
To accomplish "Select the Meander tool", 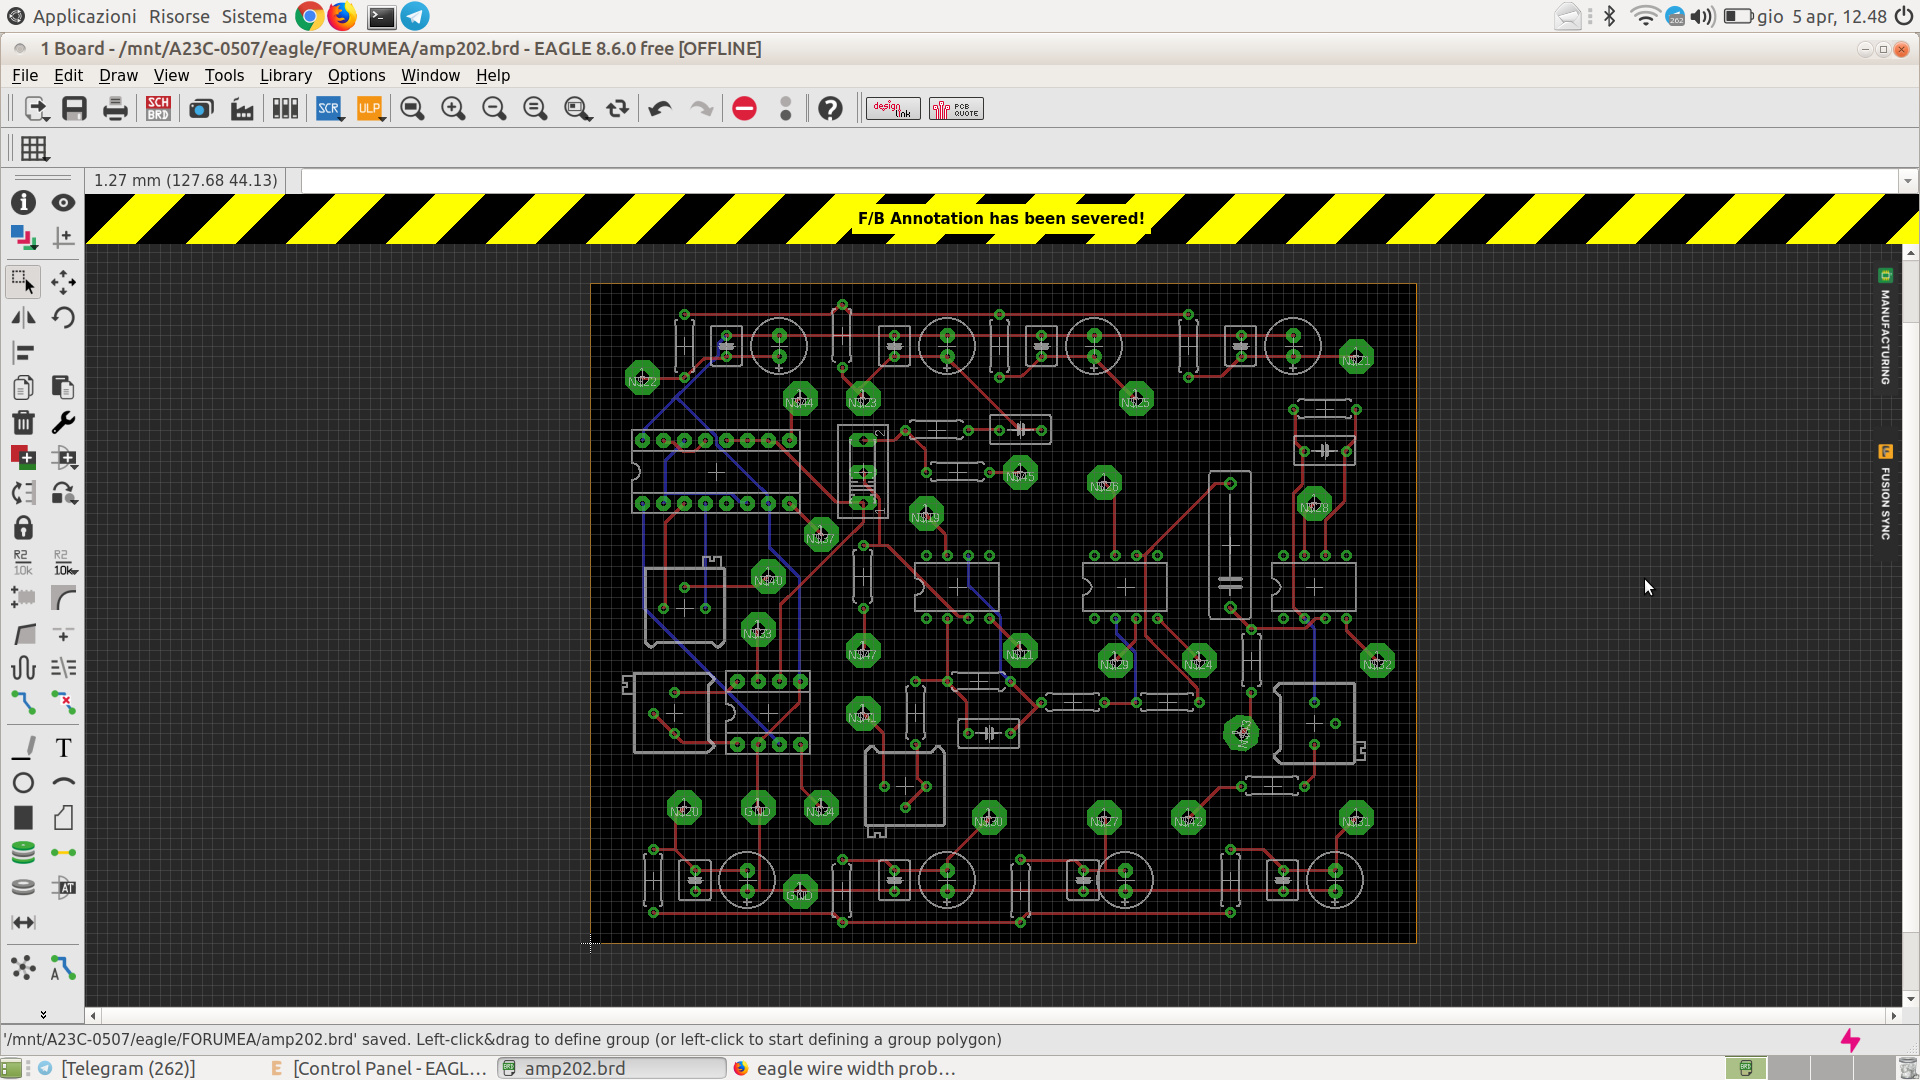I will tap(23, 668).
